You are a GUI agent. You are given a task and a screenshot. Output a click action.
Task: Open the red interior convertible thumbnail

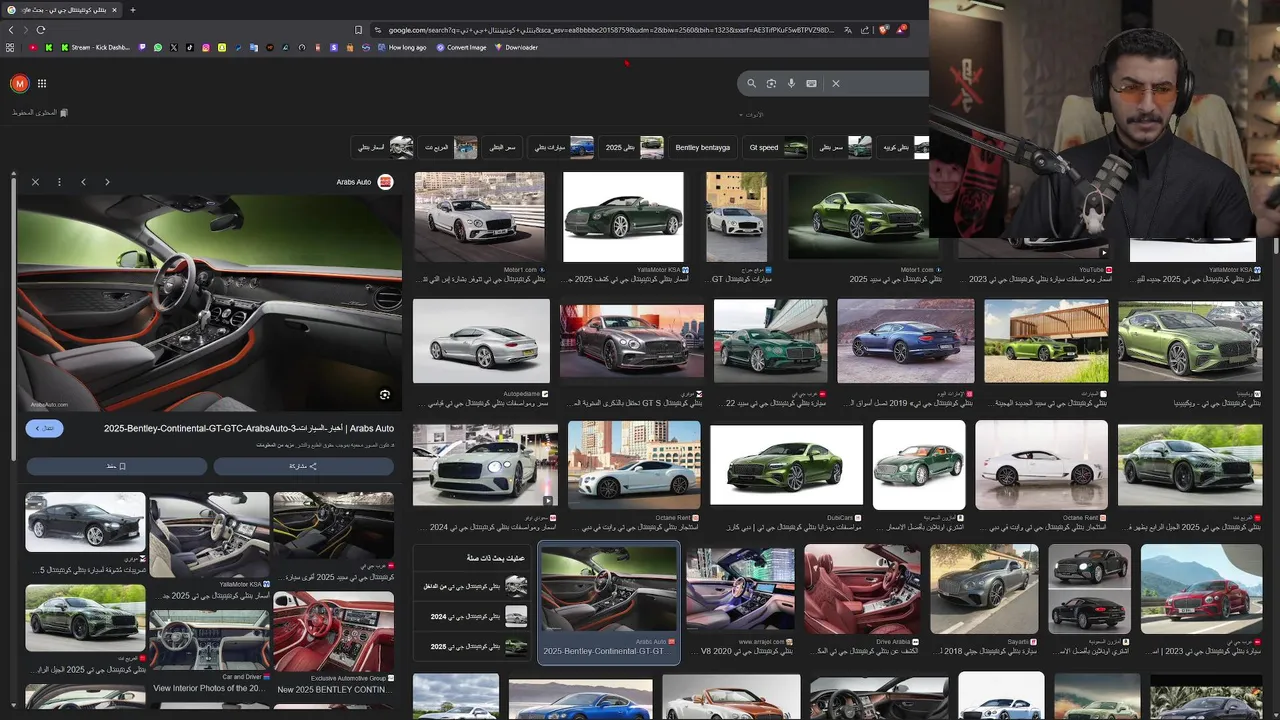(x=863, y=589)
